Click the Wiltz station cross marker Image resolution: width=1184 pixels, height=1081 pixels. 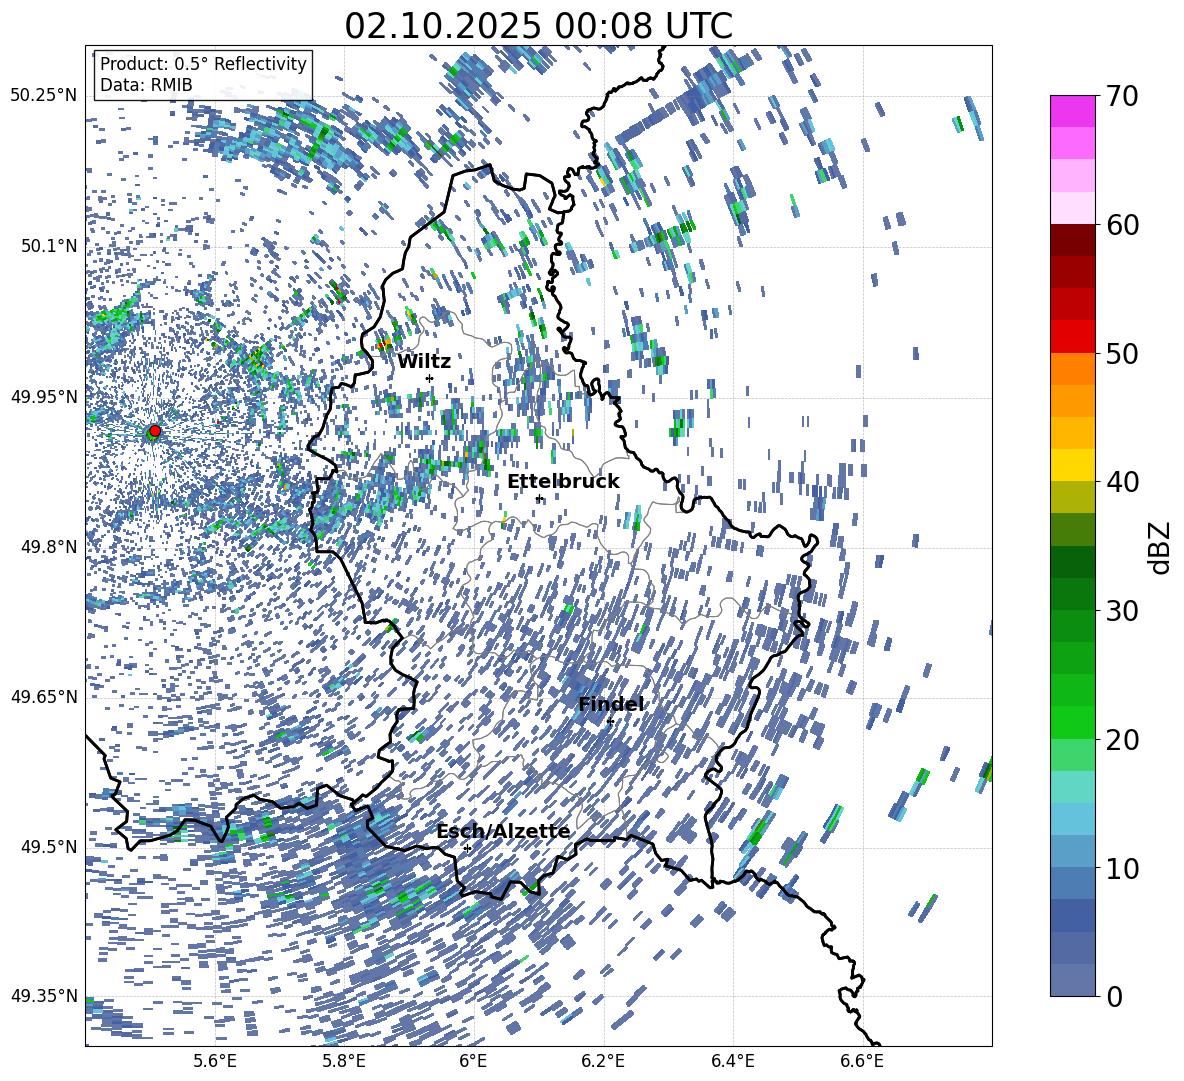coord(430,378)
